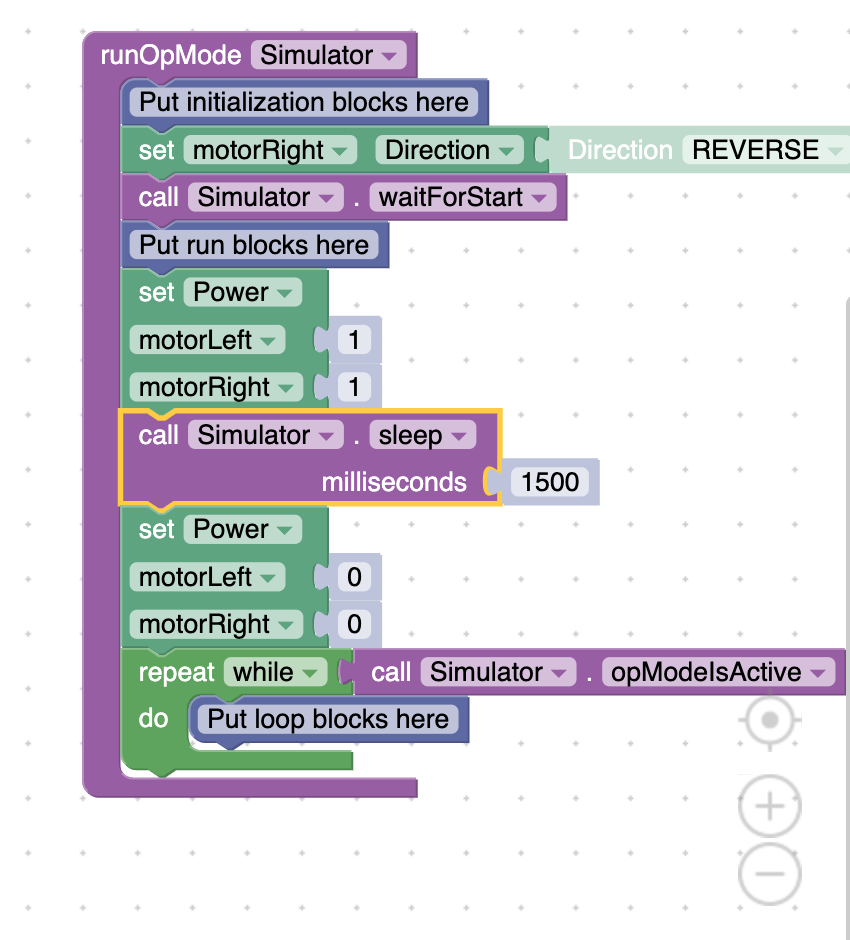Screen dimensions: 850x940
Task: Open the sleep method dropdown
Action: click(x=422, y=435)
